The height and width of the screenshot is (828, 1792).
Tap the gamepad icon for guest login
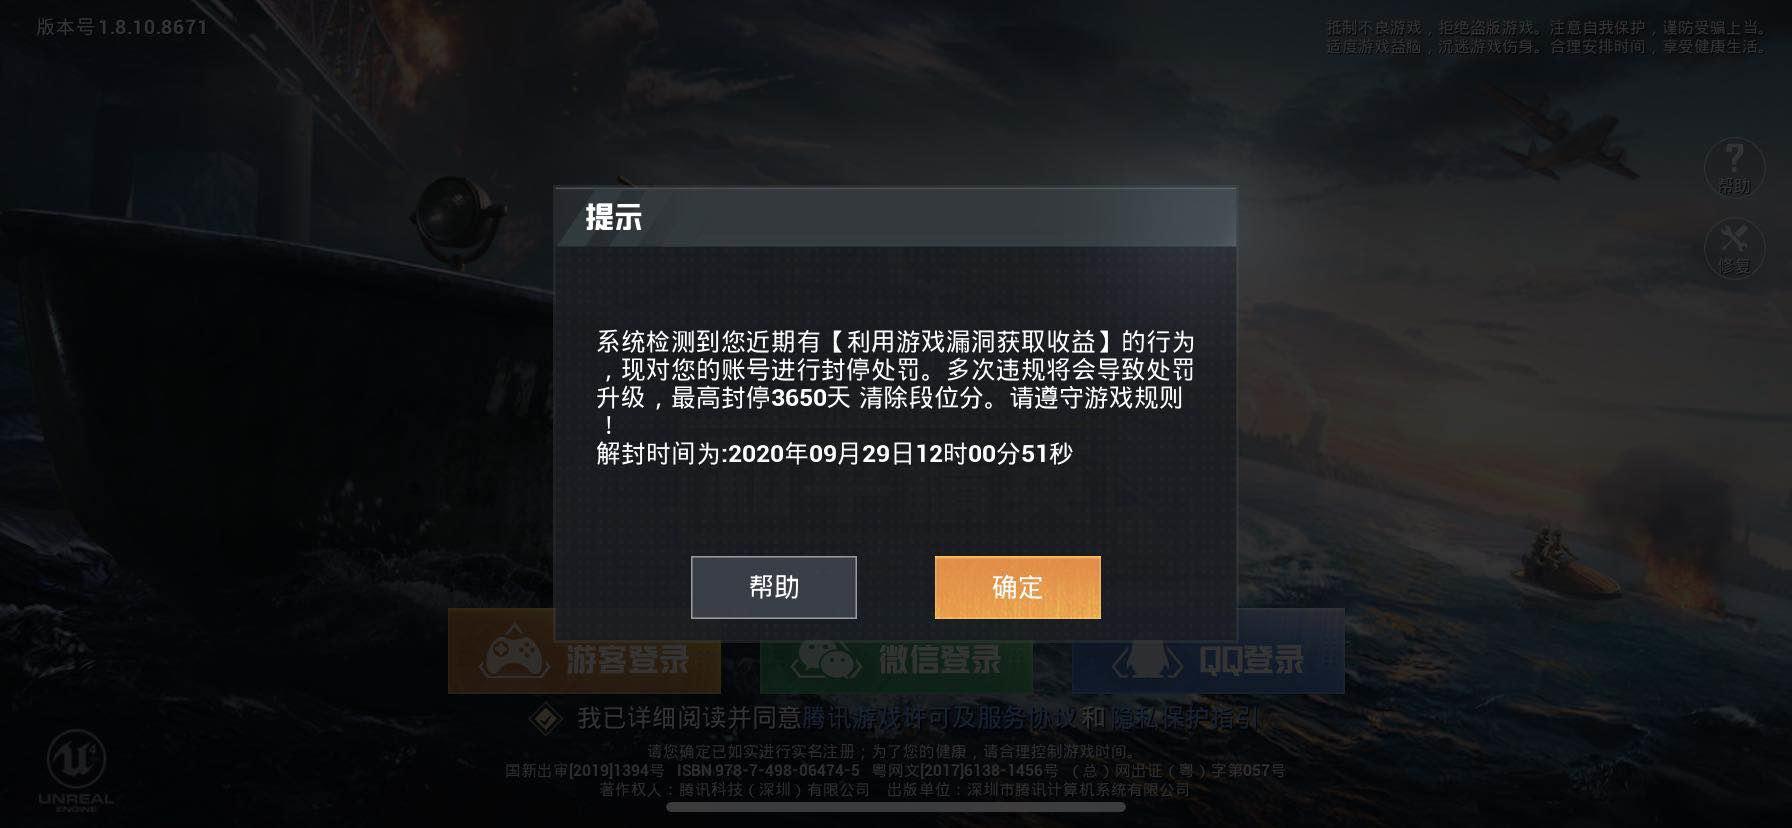coord(511,657)
